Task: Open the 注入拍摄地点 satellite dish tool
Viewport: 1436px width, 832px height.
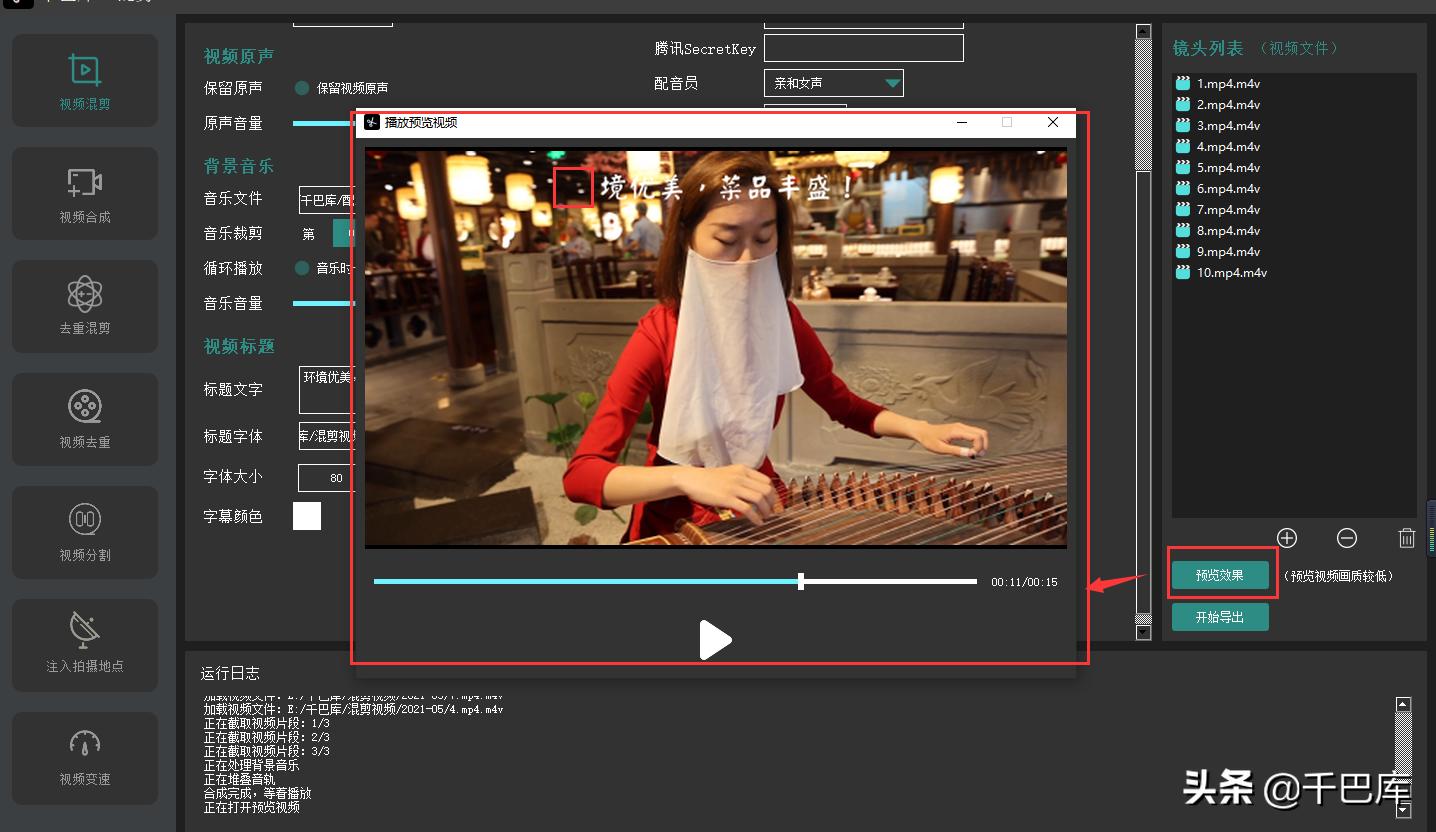Action: [85, 645]
